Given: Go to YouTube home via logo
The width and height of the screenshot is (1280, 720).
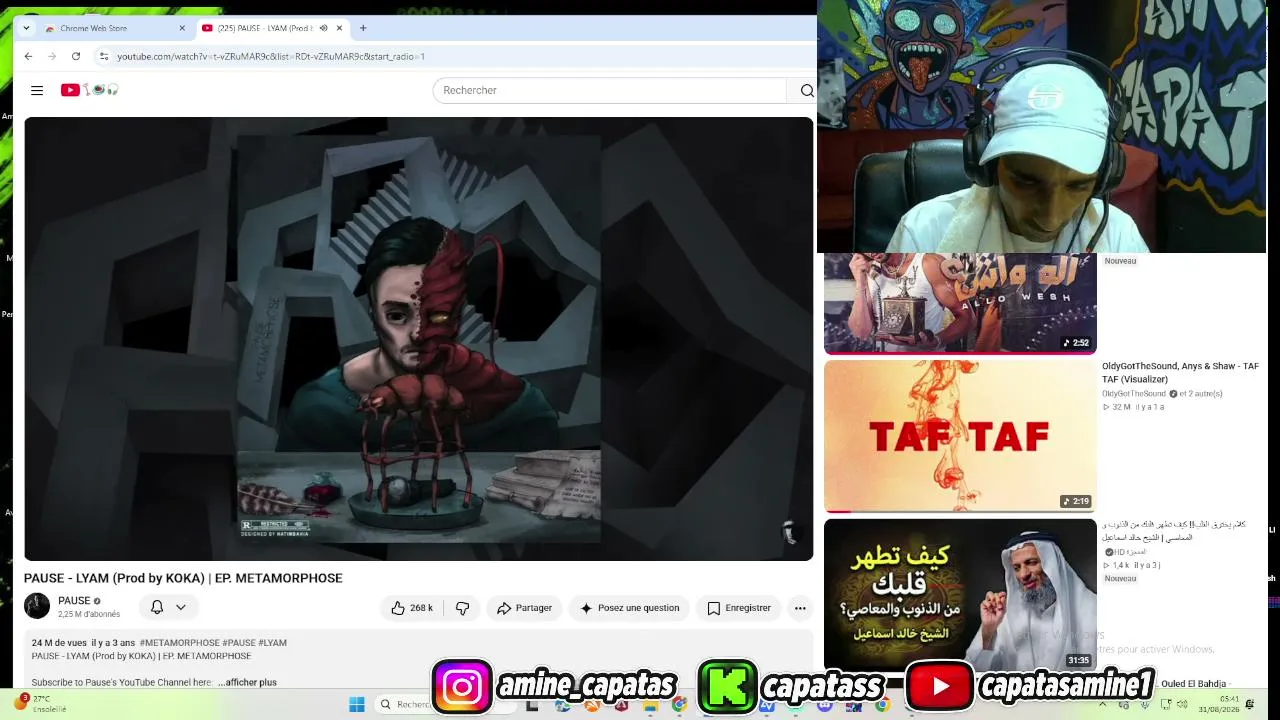Looking at the screenshot, I should [89, 90].
